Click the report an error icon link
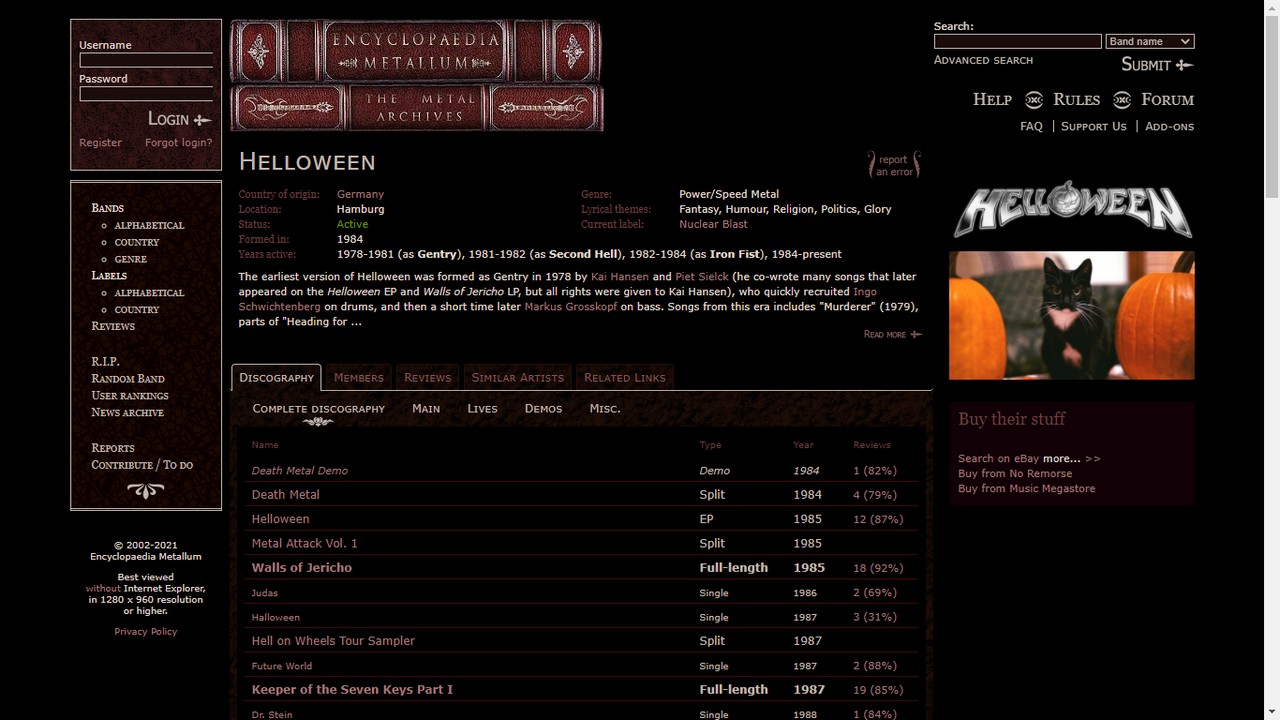Viewport: 1280px width, 720px height. click(x=894, y=165)
